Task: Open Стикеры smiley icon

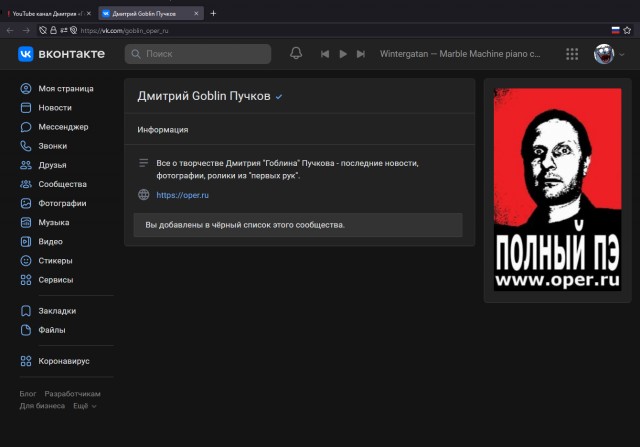Action: point(26,260)
